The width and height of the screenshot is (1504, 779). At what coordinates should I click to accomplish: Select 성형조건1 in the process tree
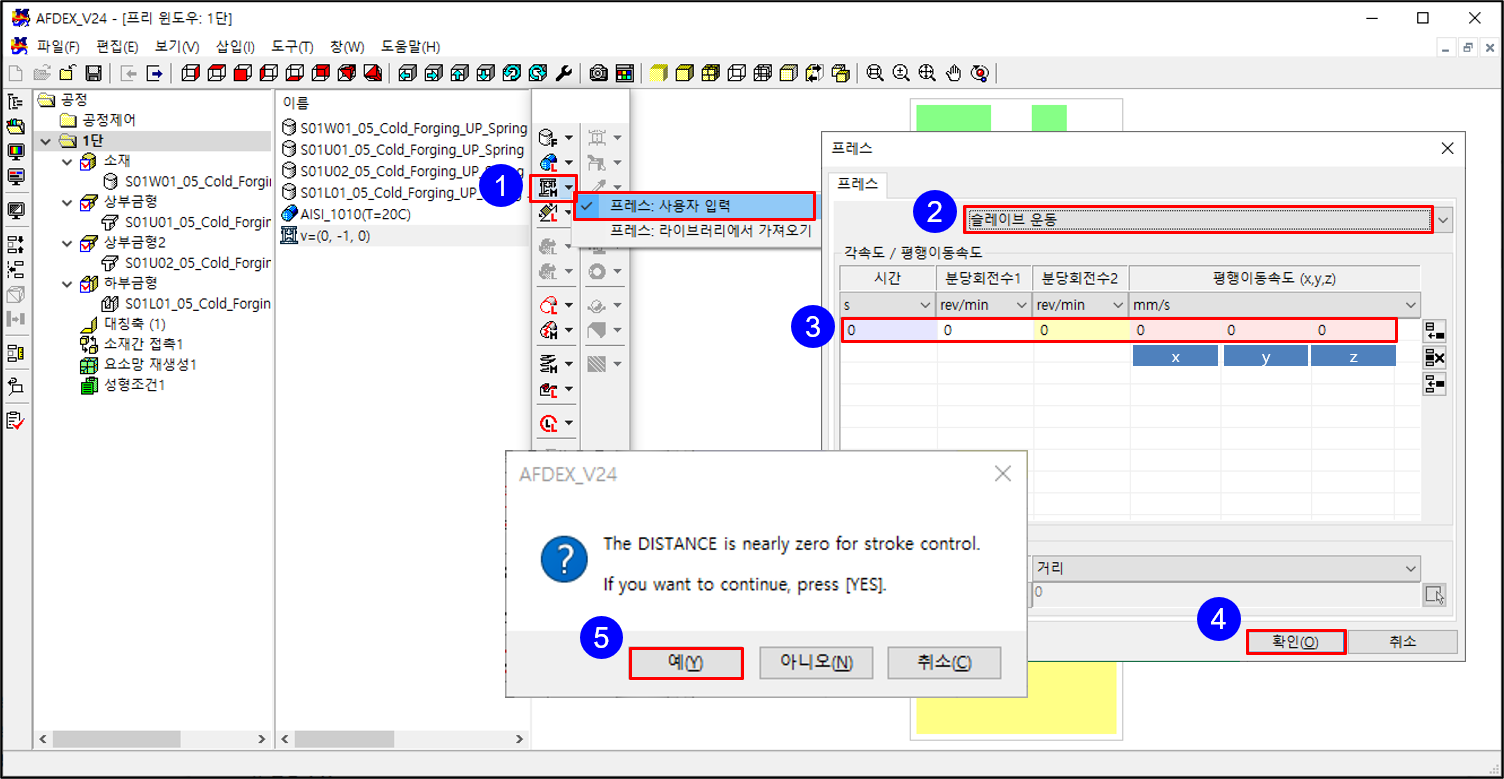[134, 385]
